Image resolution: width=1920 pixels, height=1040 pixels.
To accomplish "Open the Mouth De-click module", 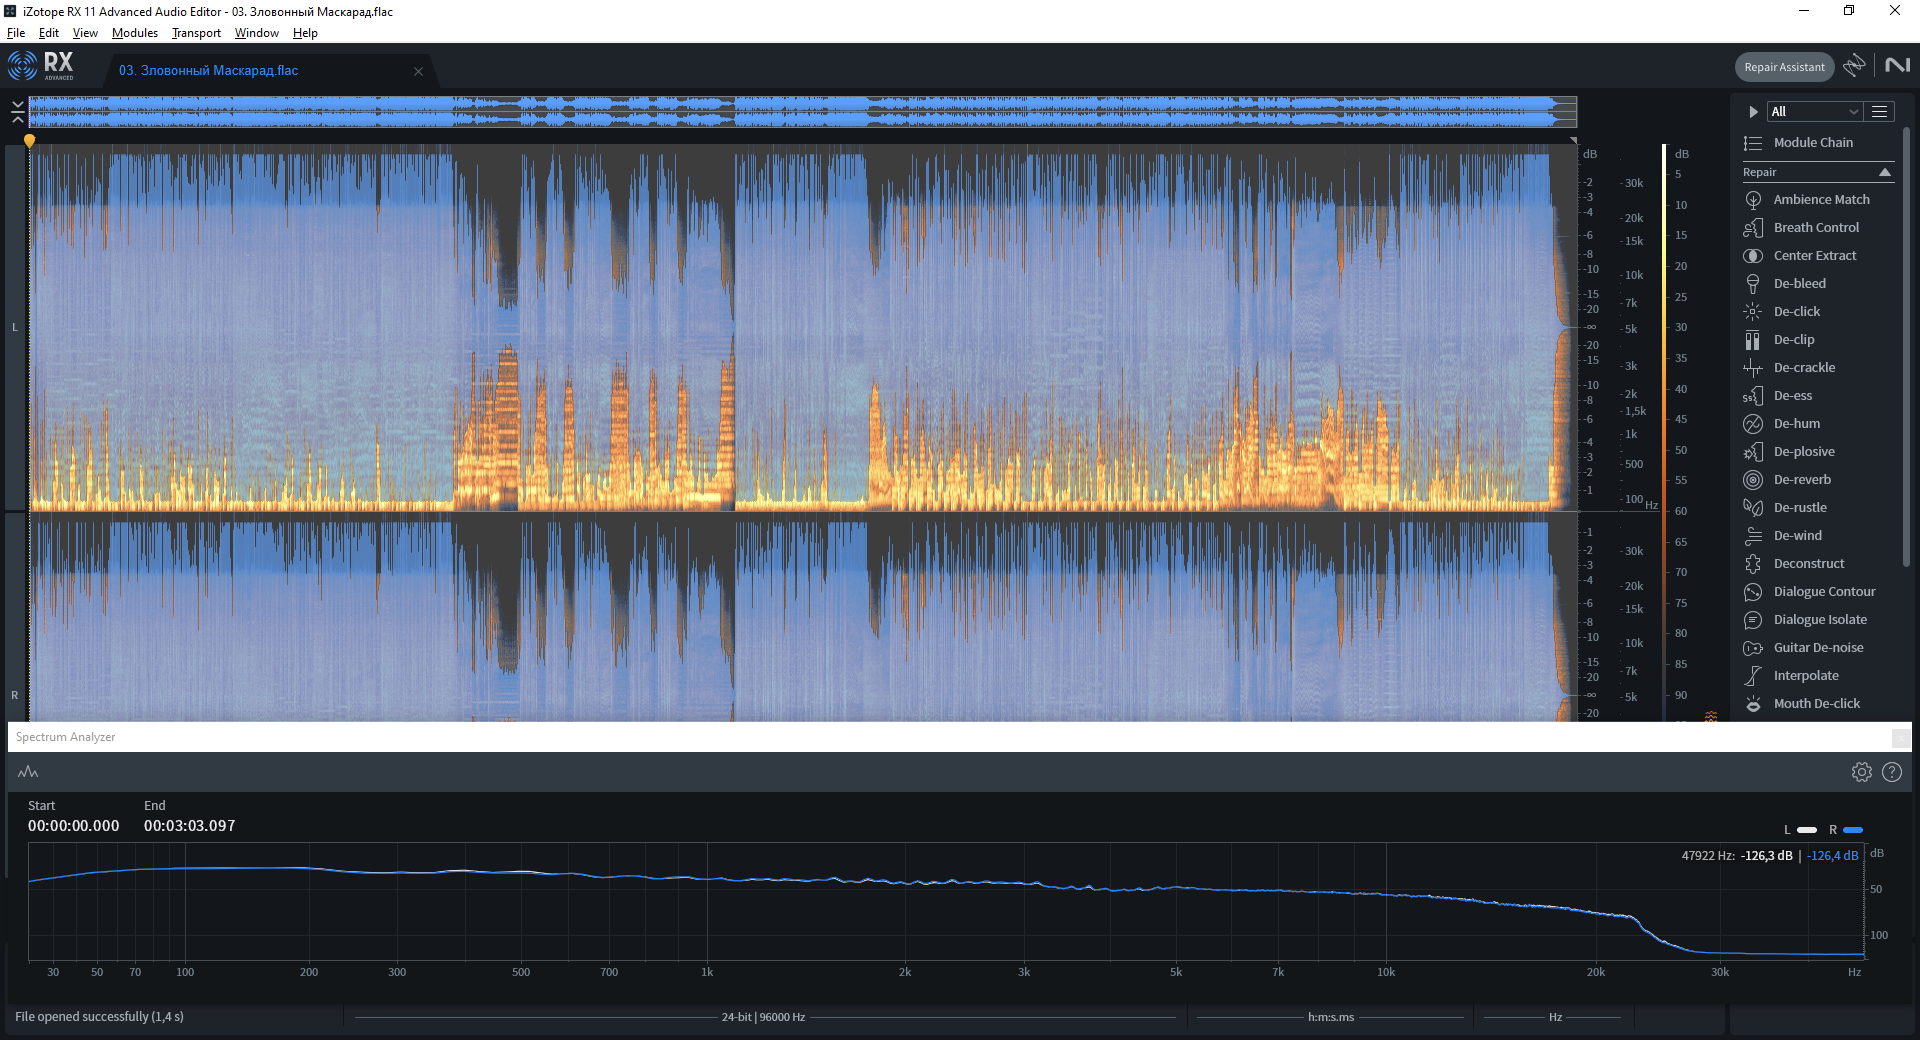I will (1818, 704).
